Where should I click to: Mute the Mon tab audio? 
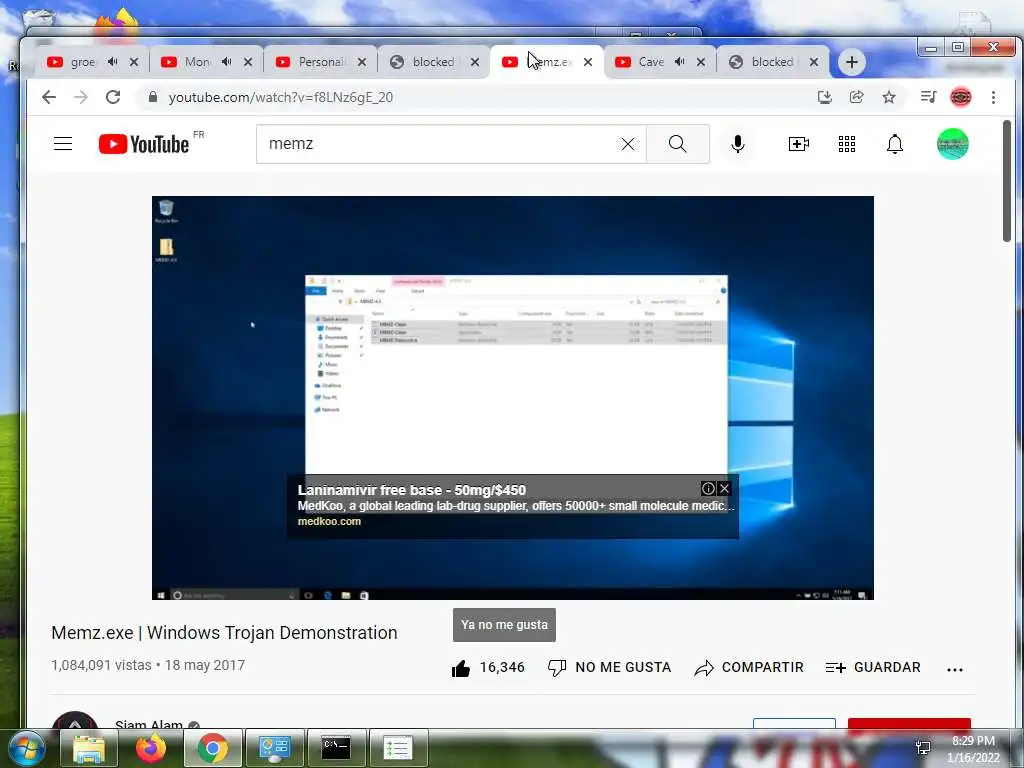click(226, 61)
